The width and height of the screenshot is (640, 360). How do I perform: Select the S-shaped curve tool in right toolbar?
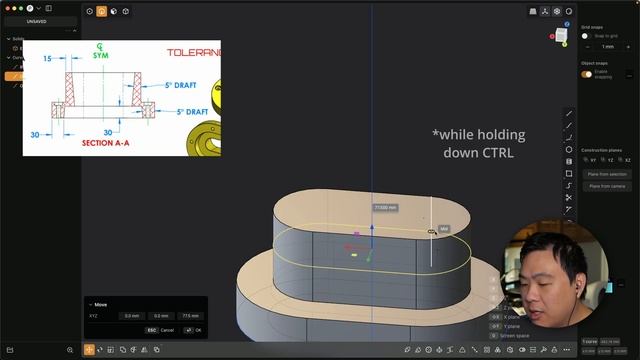tap(569, 186)
